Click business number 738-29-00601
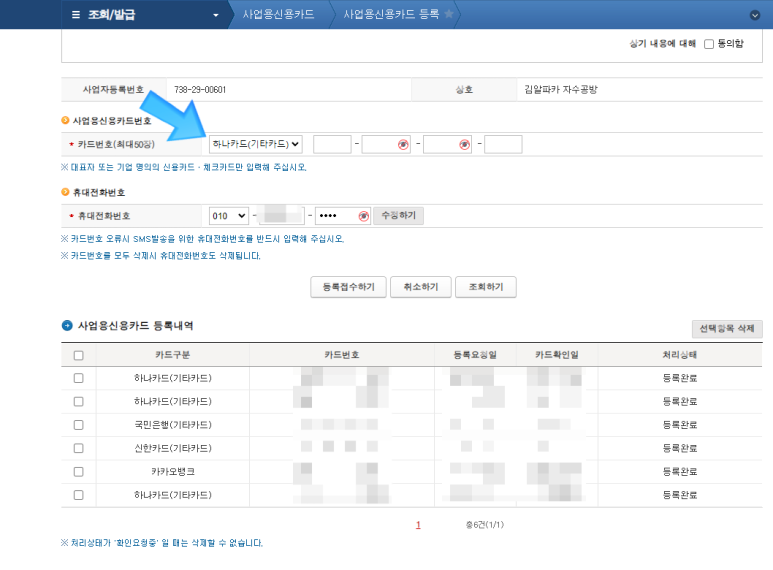The width and height of the screenshot is (773, 570). pyautogui.click(x=200, y=90)
